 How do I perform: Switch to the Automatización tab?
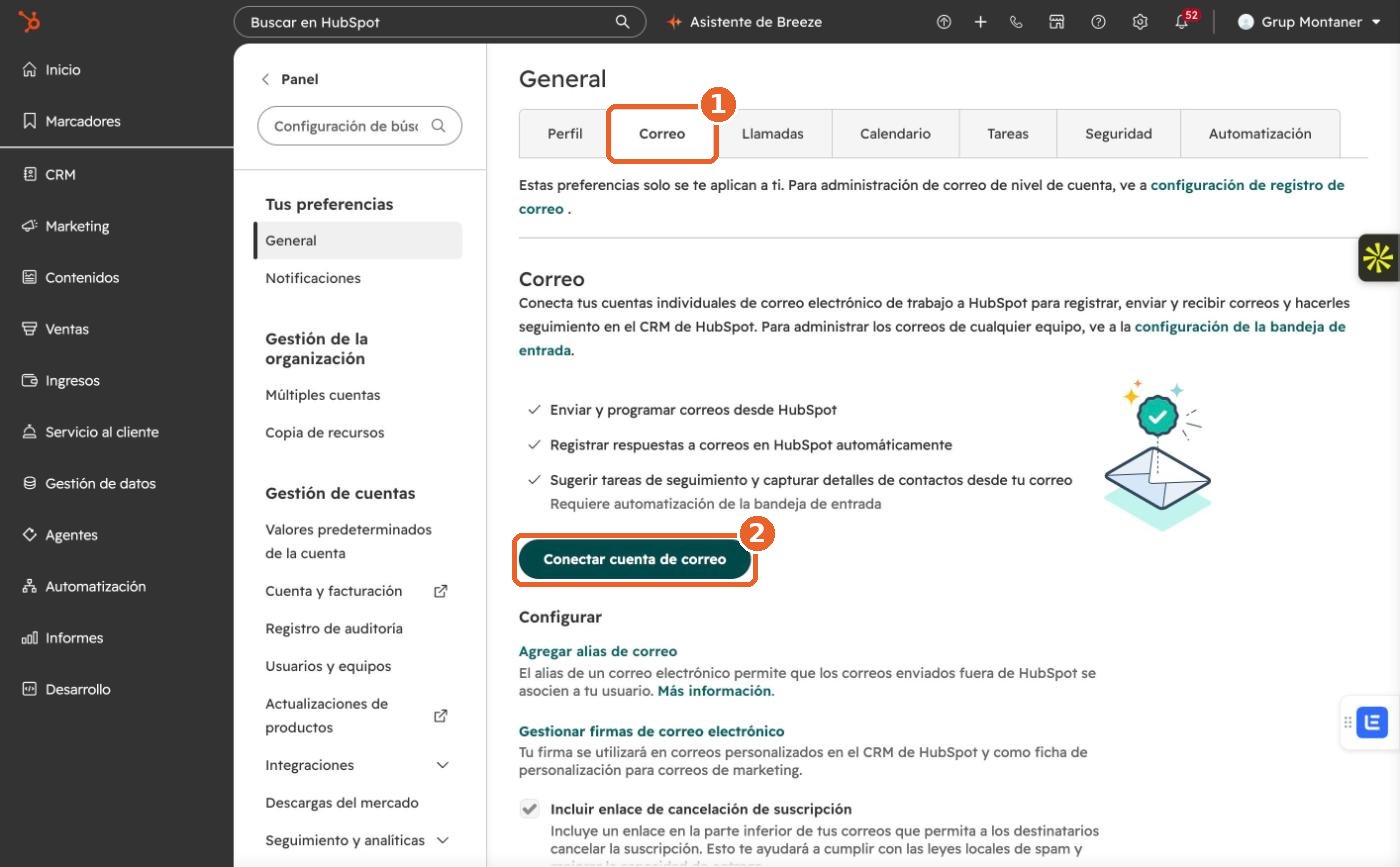tap(1260, 133)
